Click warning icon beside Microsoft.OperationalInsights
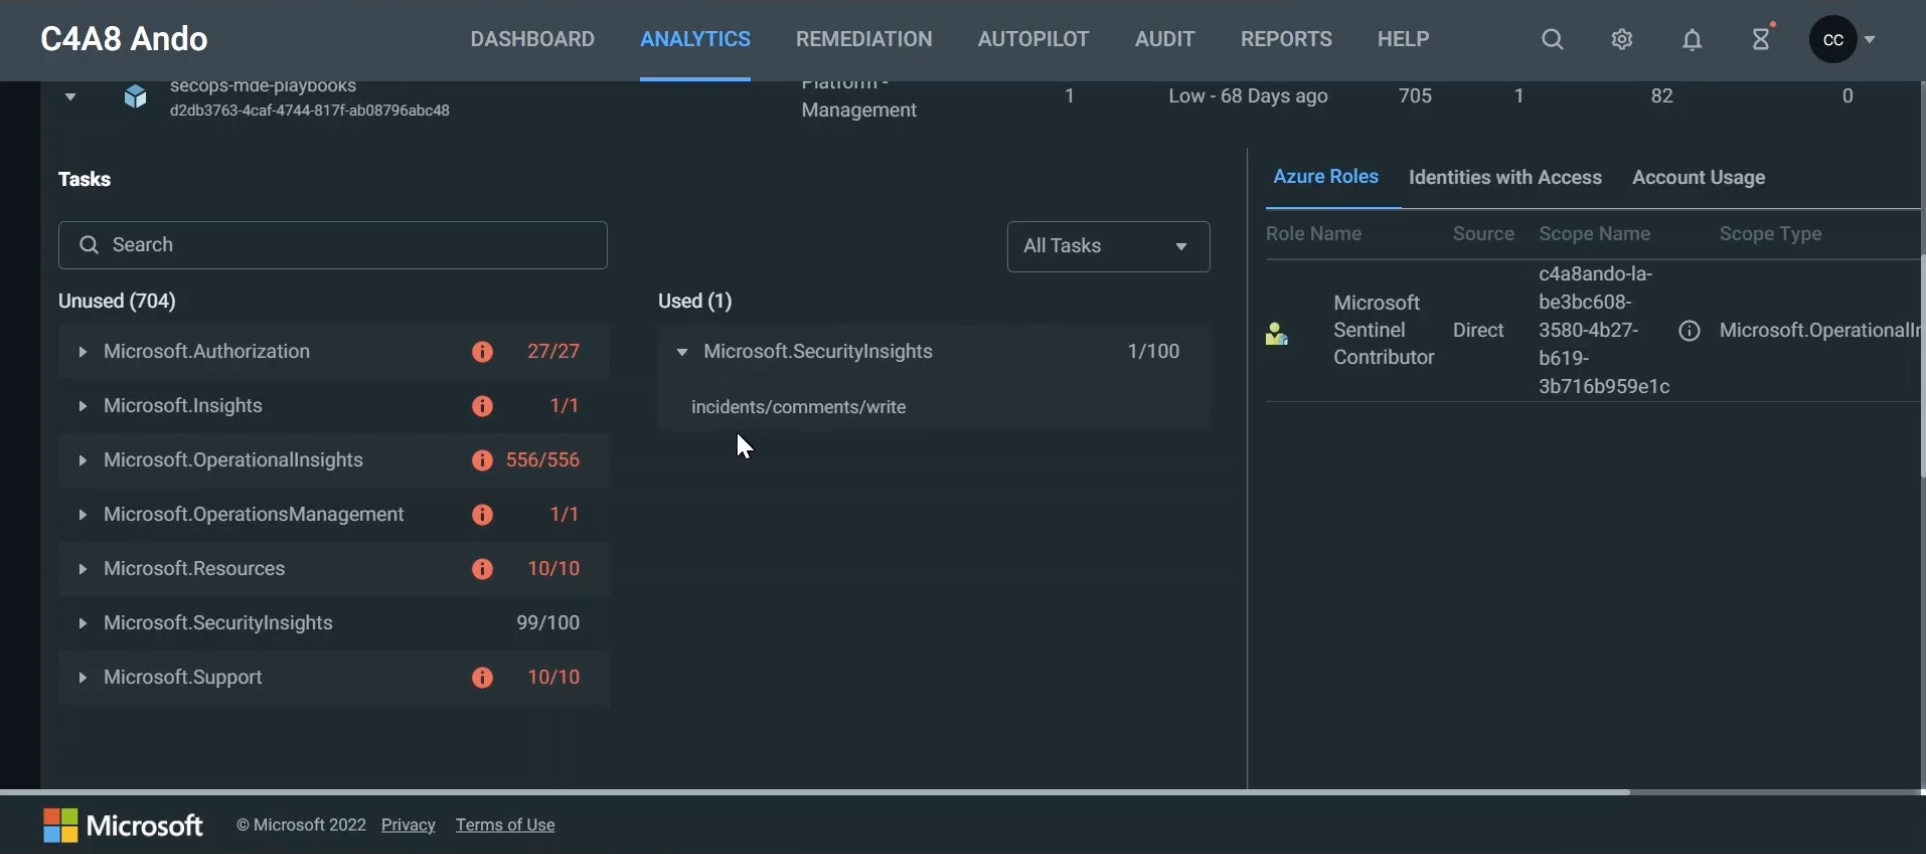This screenshot has width=1926, height=854. (x=482, y=460)
